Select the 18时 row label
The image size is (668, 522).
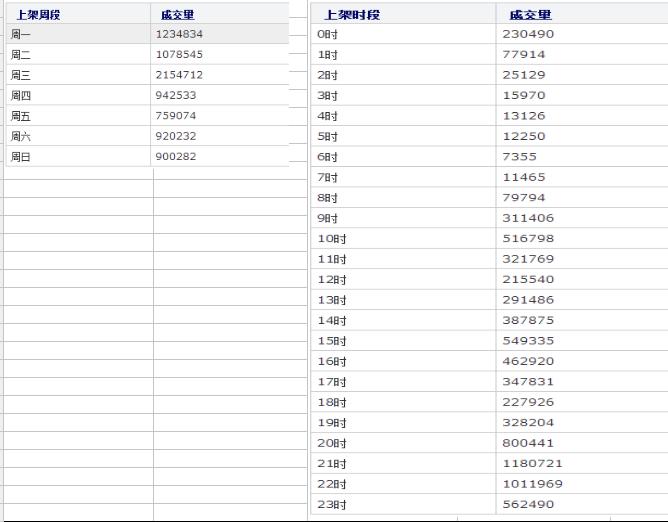coord(331,402)
